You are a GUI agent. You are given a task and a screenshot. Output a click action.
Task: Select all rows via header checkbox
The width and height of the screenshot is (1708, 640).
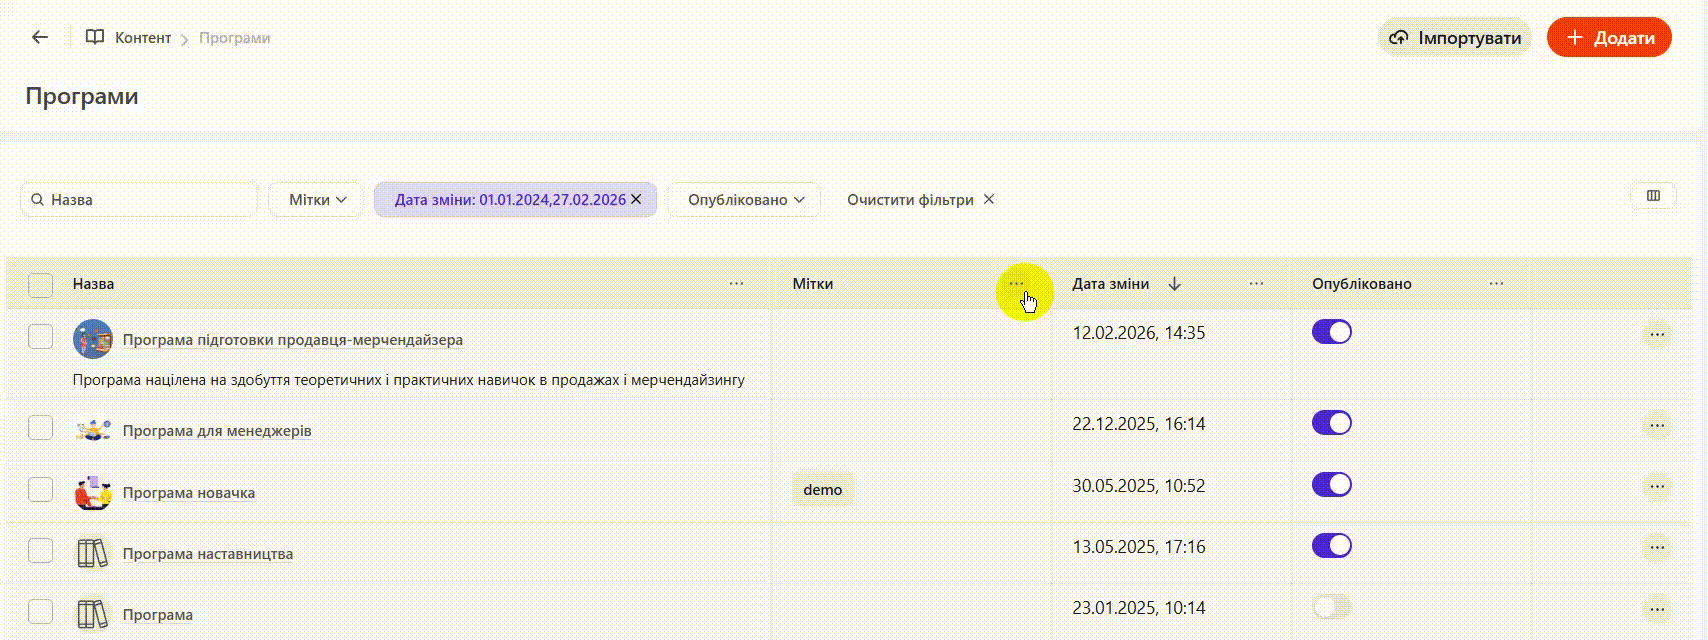[x=40, y=285]
